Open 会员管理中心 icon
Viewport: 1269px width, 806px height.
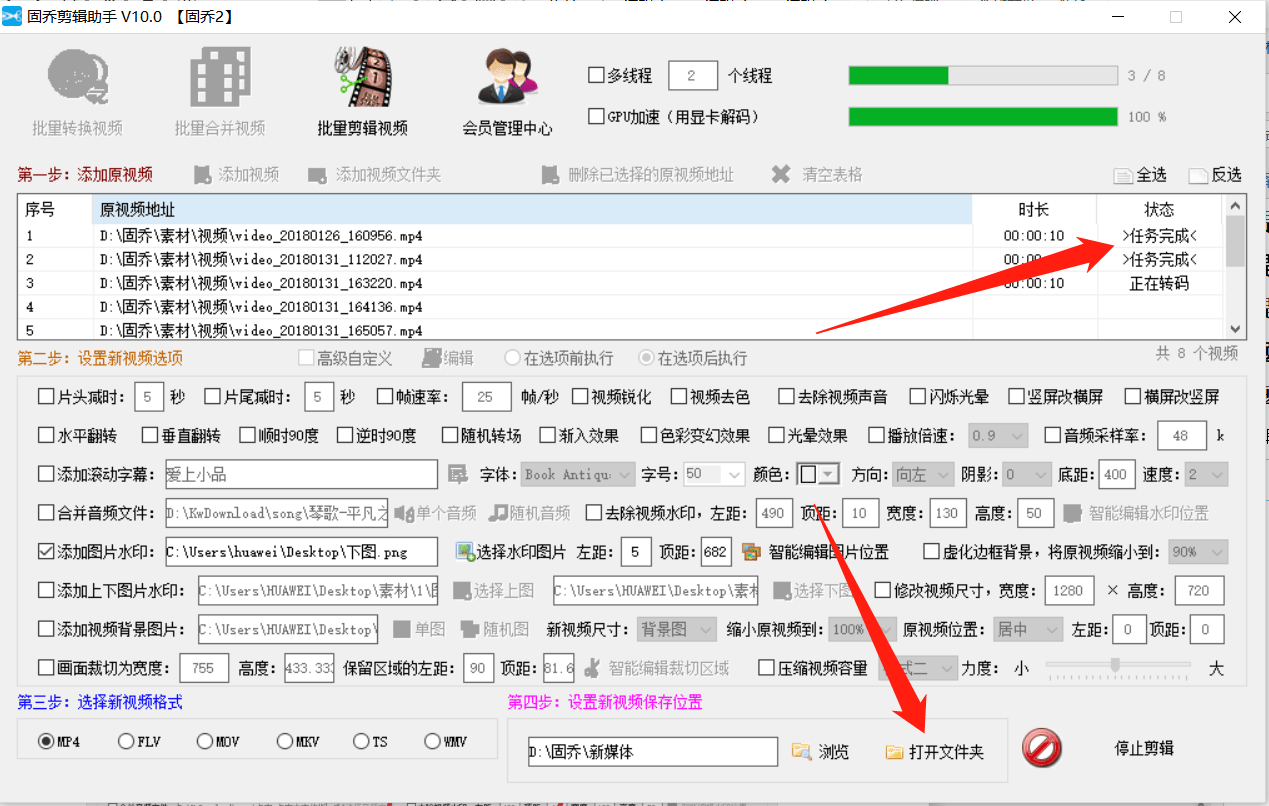coord(507,78)
